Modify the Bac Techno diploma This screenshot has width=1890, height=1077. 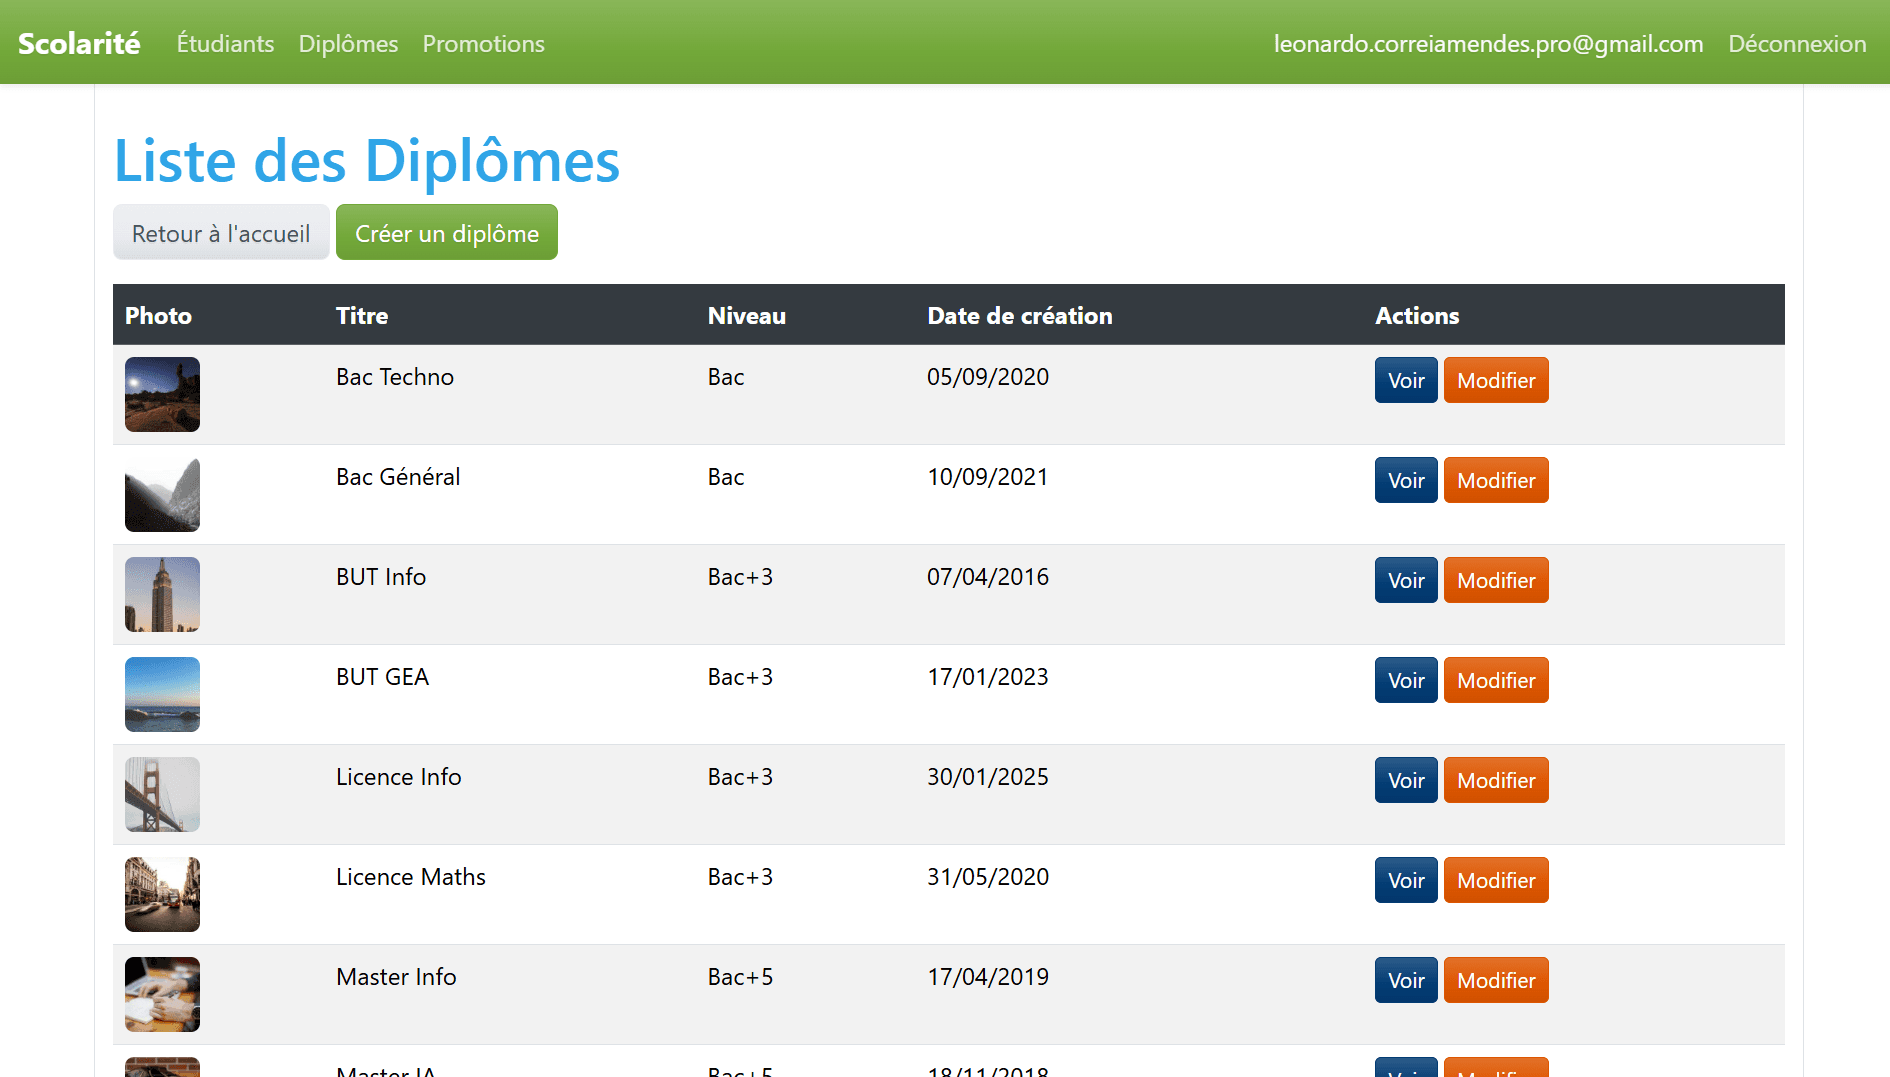[x=1496, y=380]
